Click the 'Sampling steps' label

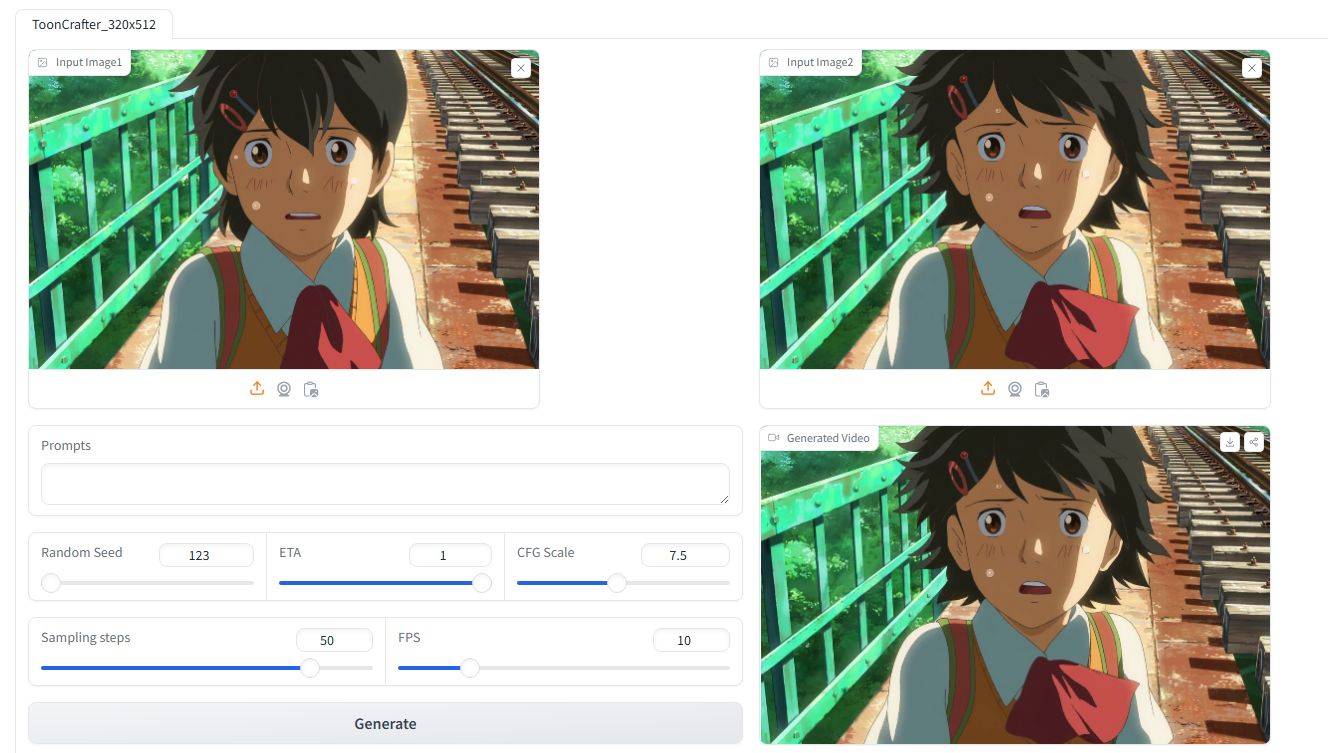(85, 637)
